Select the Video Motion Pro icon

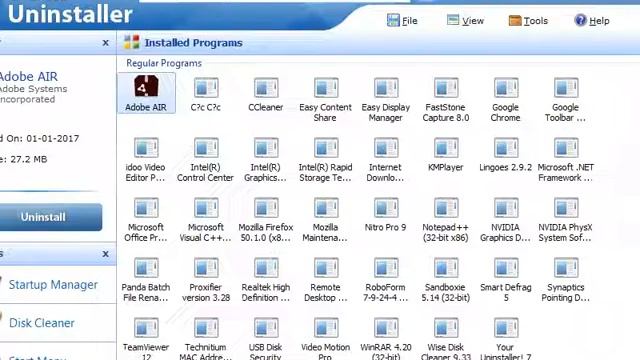(x=326, y=327)
